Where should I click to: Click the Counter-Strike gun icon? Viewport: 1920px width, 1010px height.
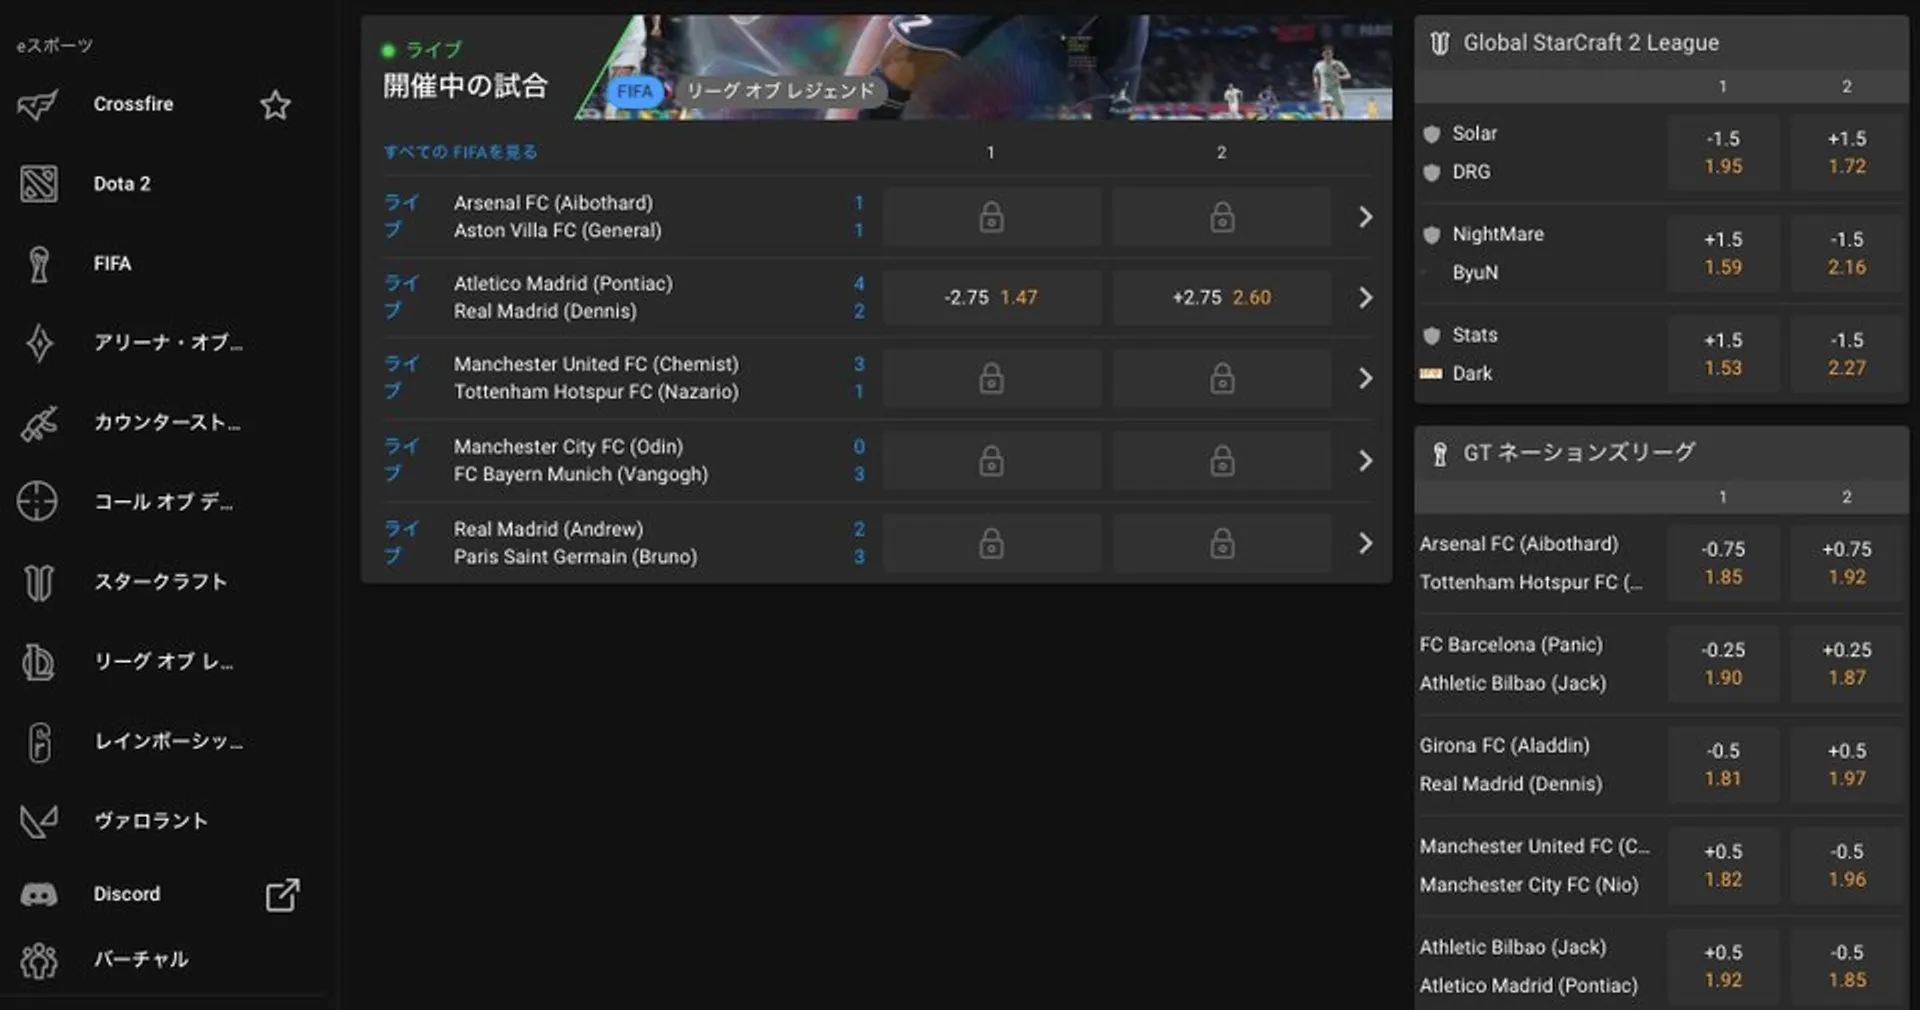(x=38, y=423)
